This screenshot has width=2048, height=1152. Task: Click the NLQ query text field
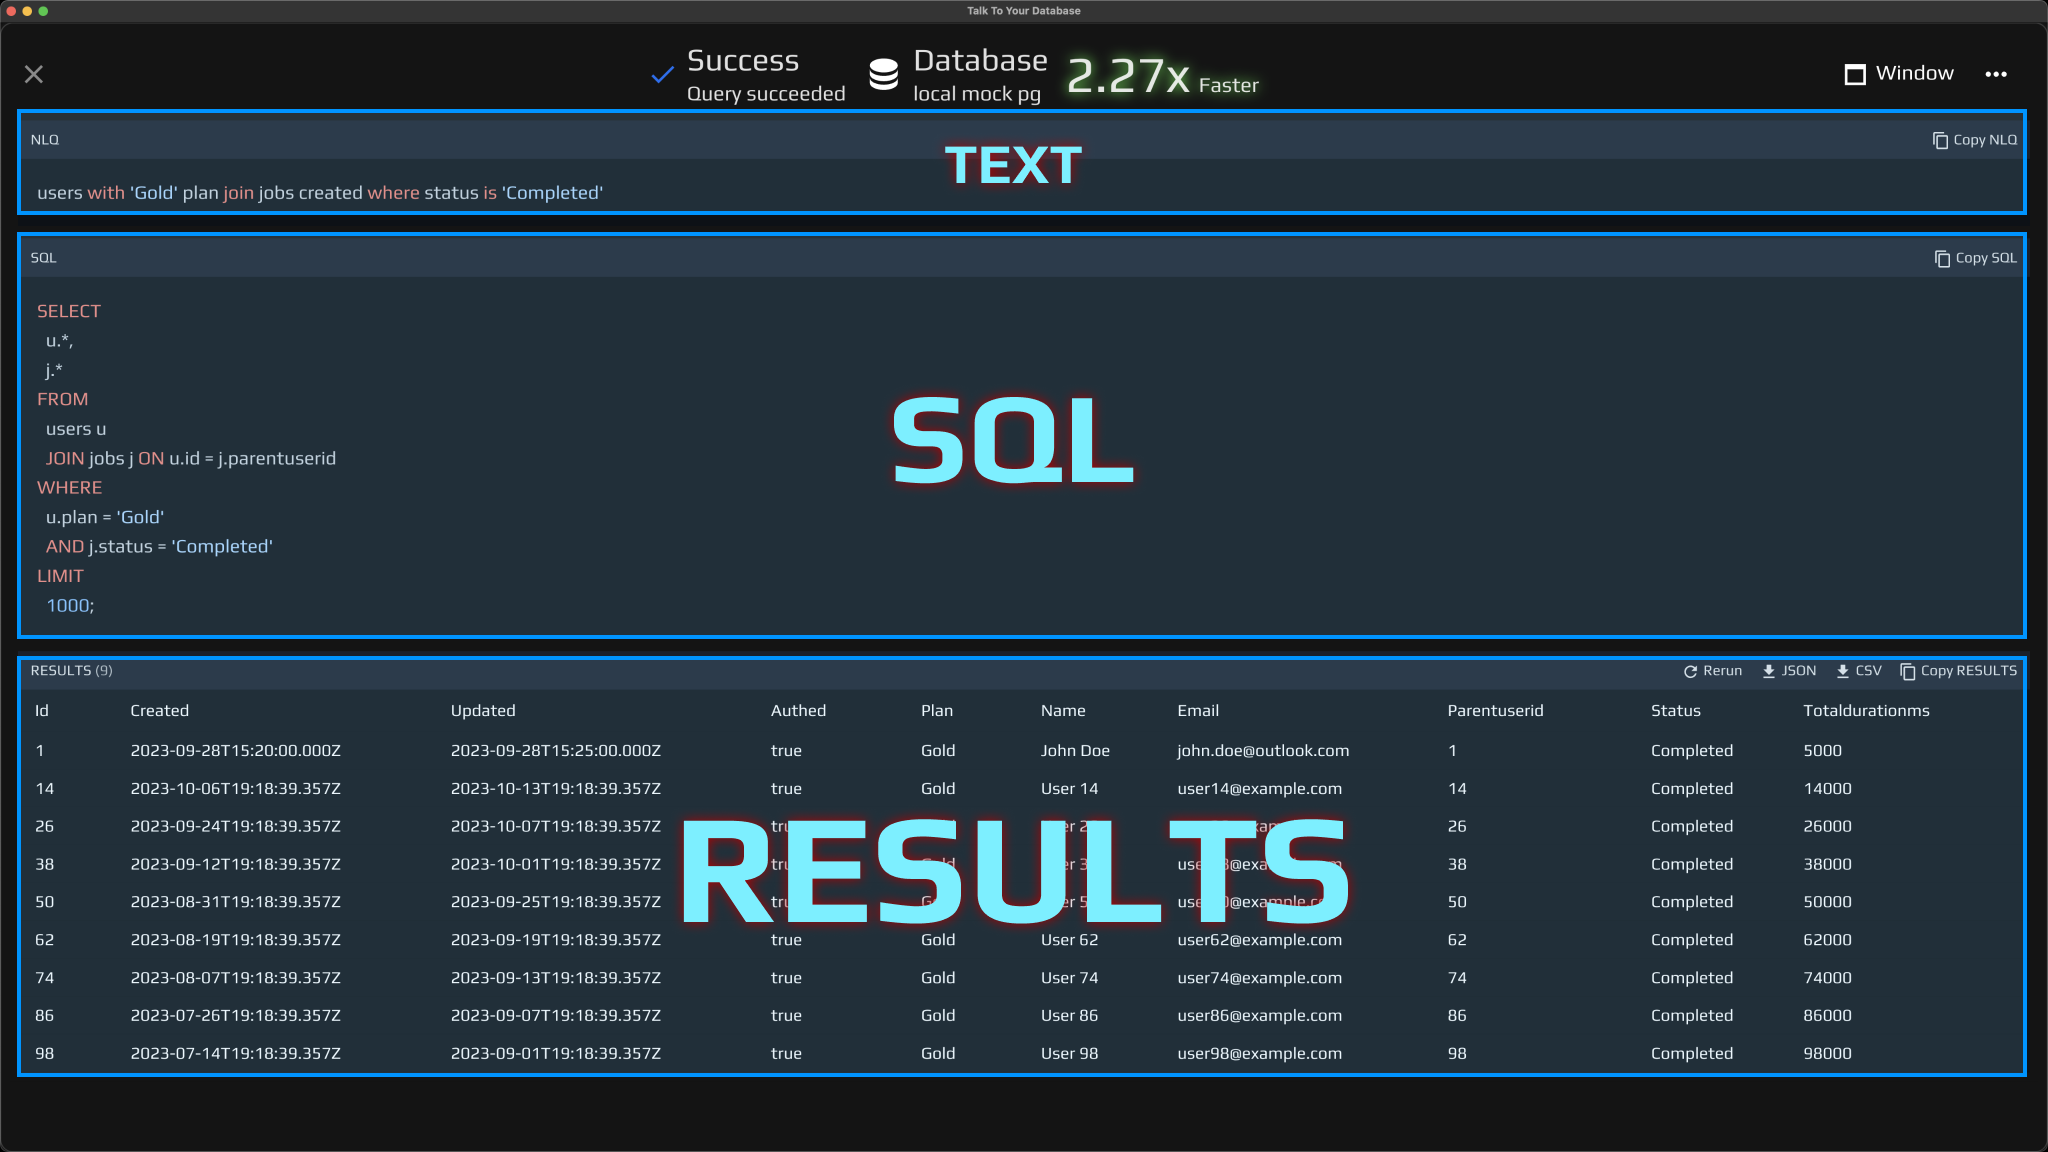[320, 193]
